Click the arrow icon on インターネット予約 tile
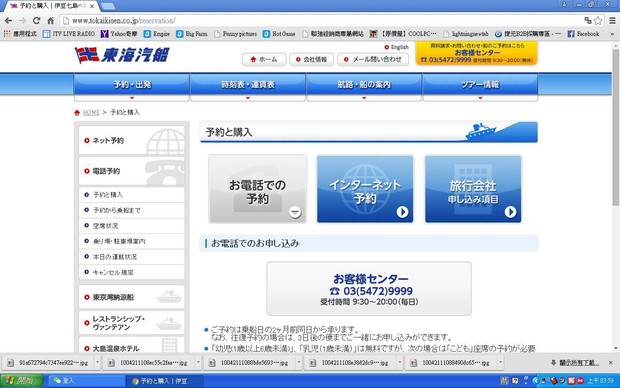Image resolution: width=620 pixels, height=388 pixels. point(402,212)
